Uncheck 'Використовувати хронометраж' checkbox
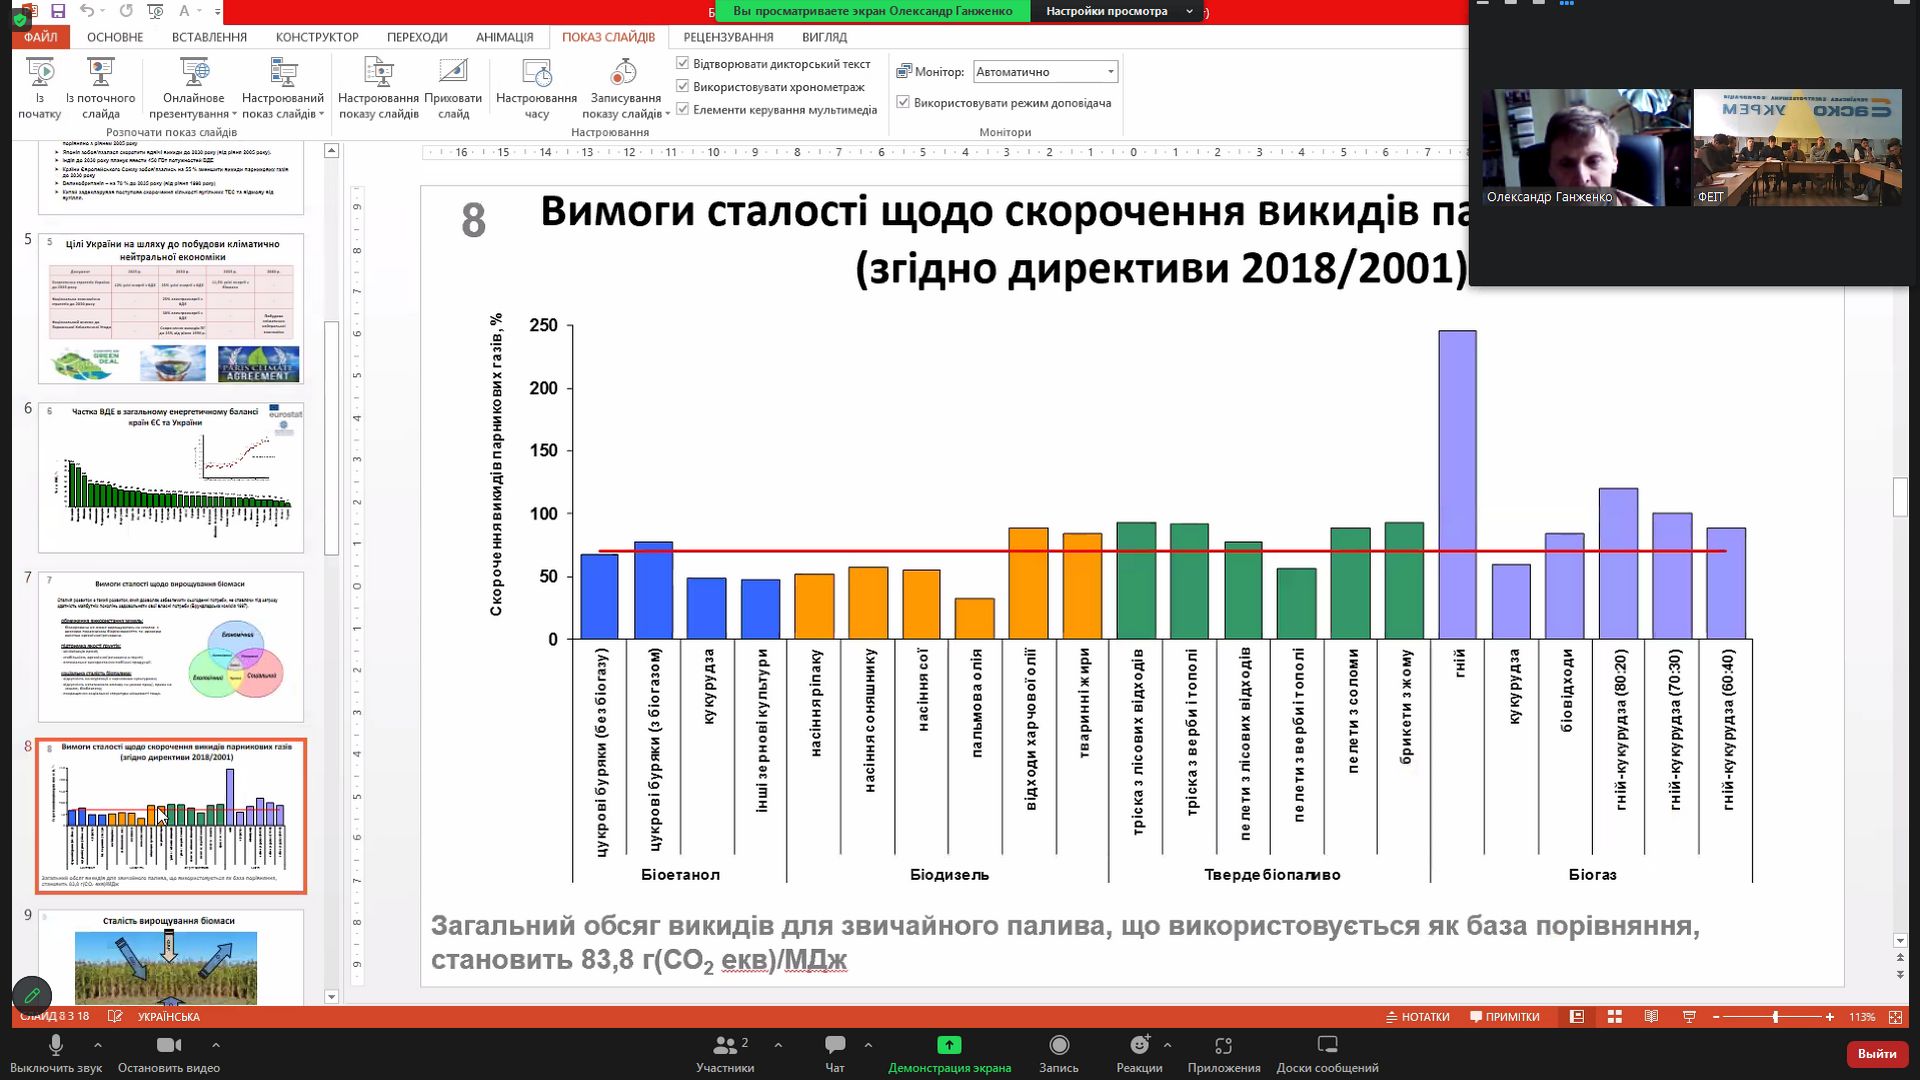 683,86
